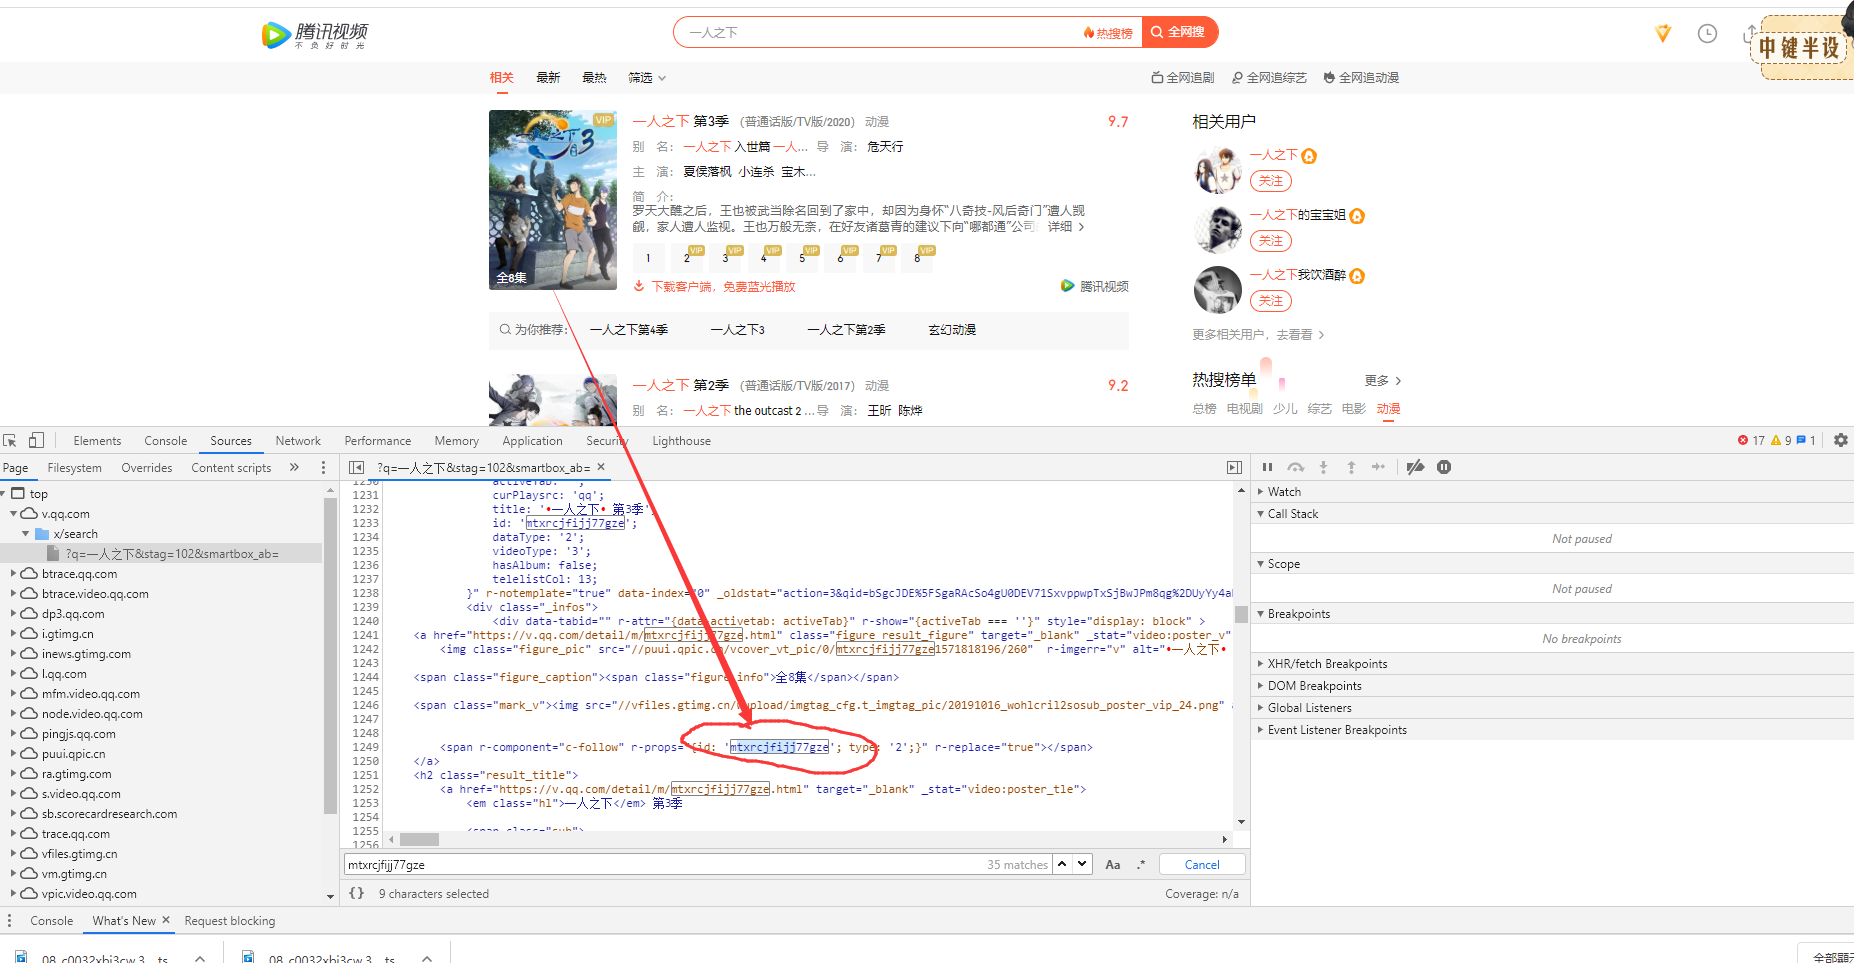
Task: Open 一人之下第4季 recommendation
Action: click(x=629, y=329)
